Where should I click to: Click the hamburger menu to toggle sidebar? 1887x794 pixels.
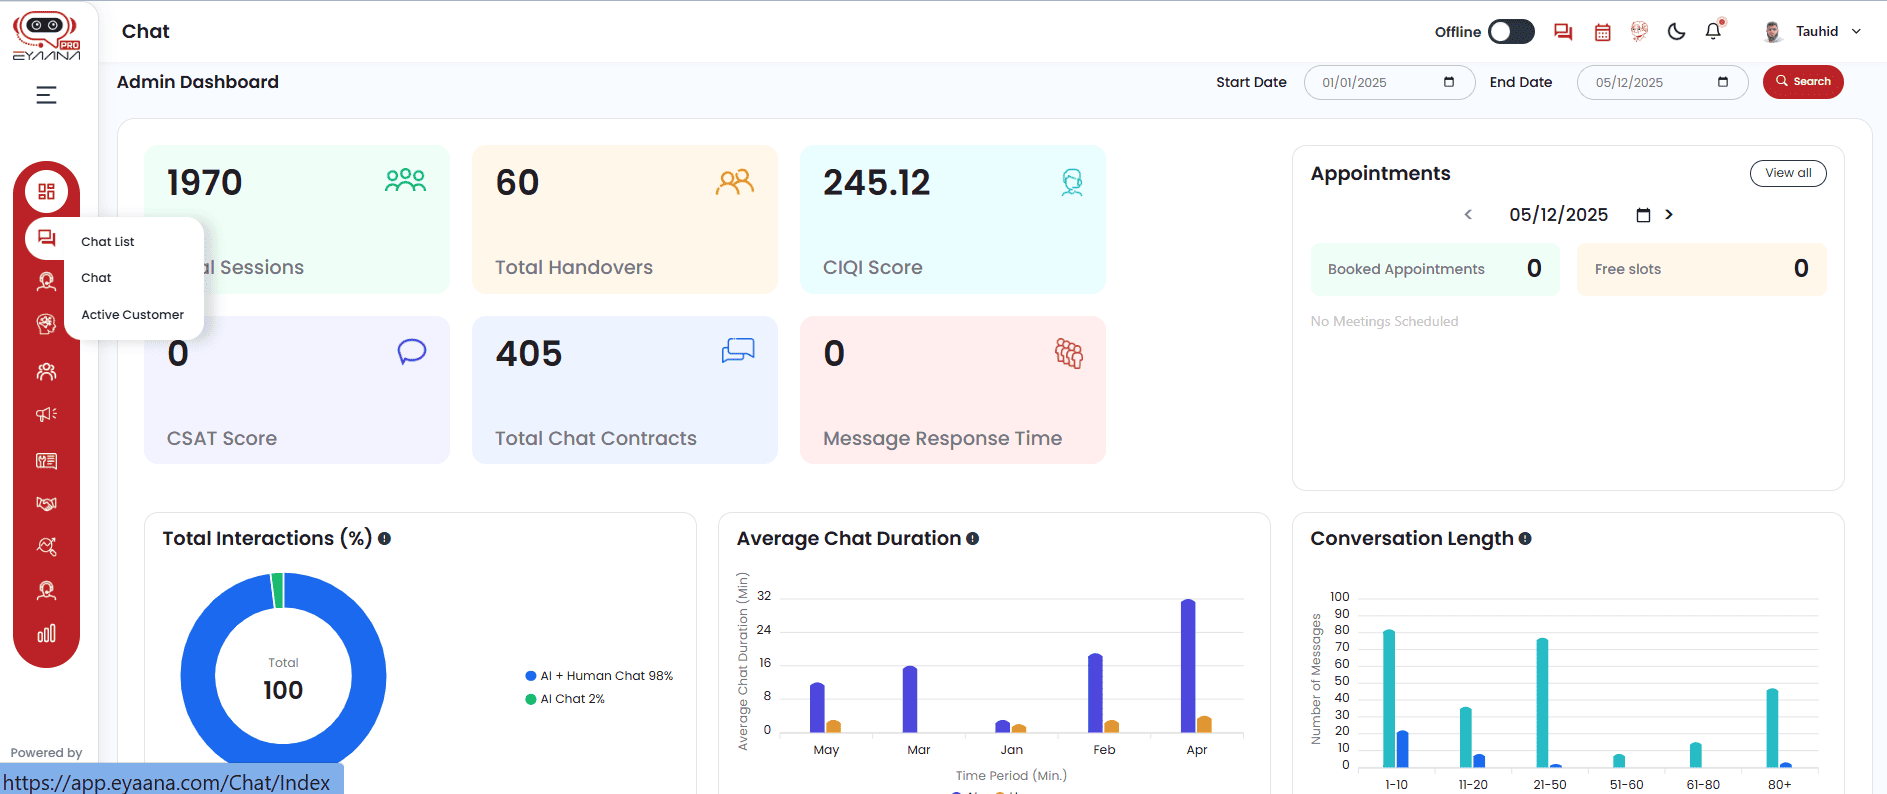pyautogui.click(x=46, y=95)
